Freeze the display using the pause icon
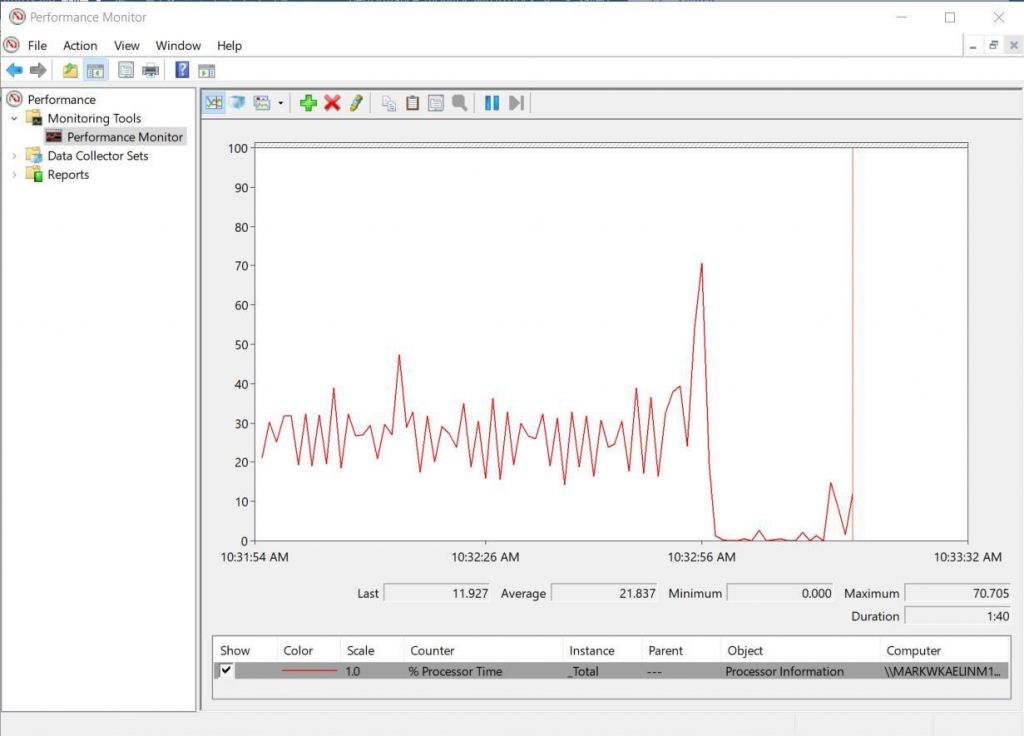Screen dimensions: 1024x736 click(x=491, y=102)
